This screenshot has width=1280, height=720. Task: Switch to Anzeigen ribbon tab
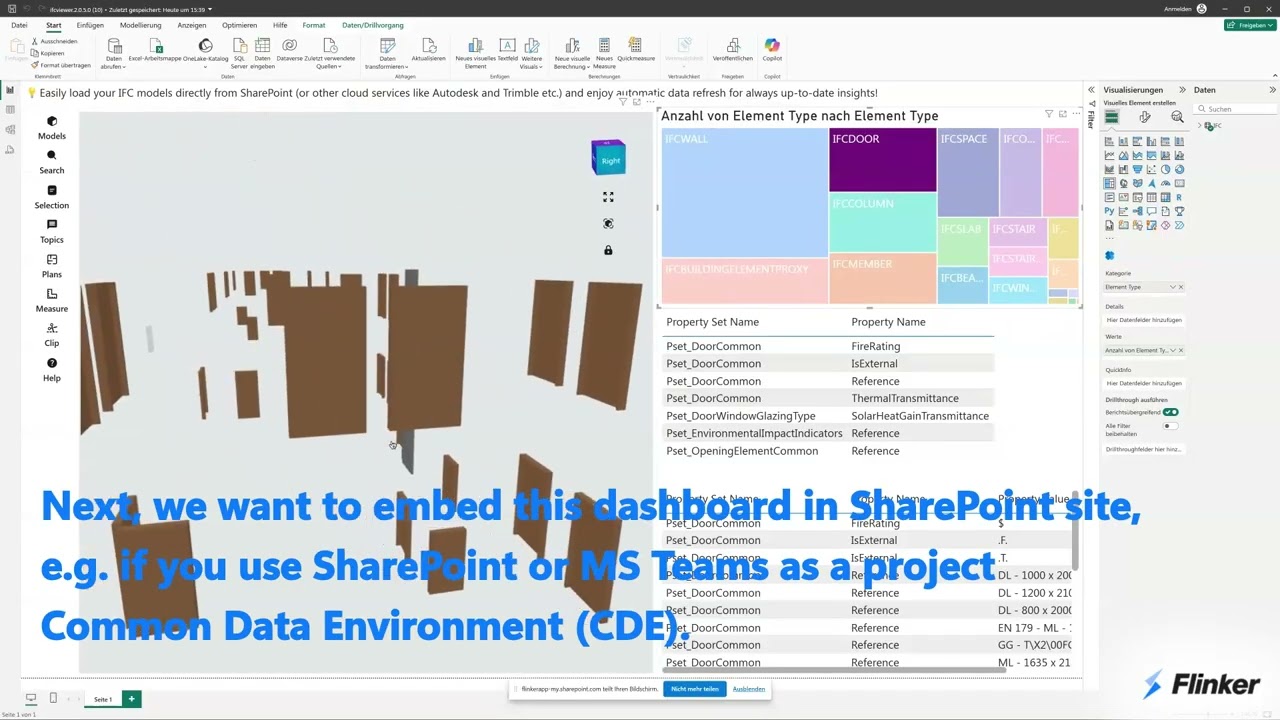[192, 25]
